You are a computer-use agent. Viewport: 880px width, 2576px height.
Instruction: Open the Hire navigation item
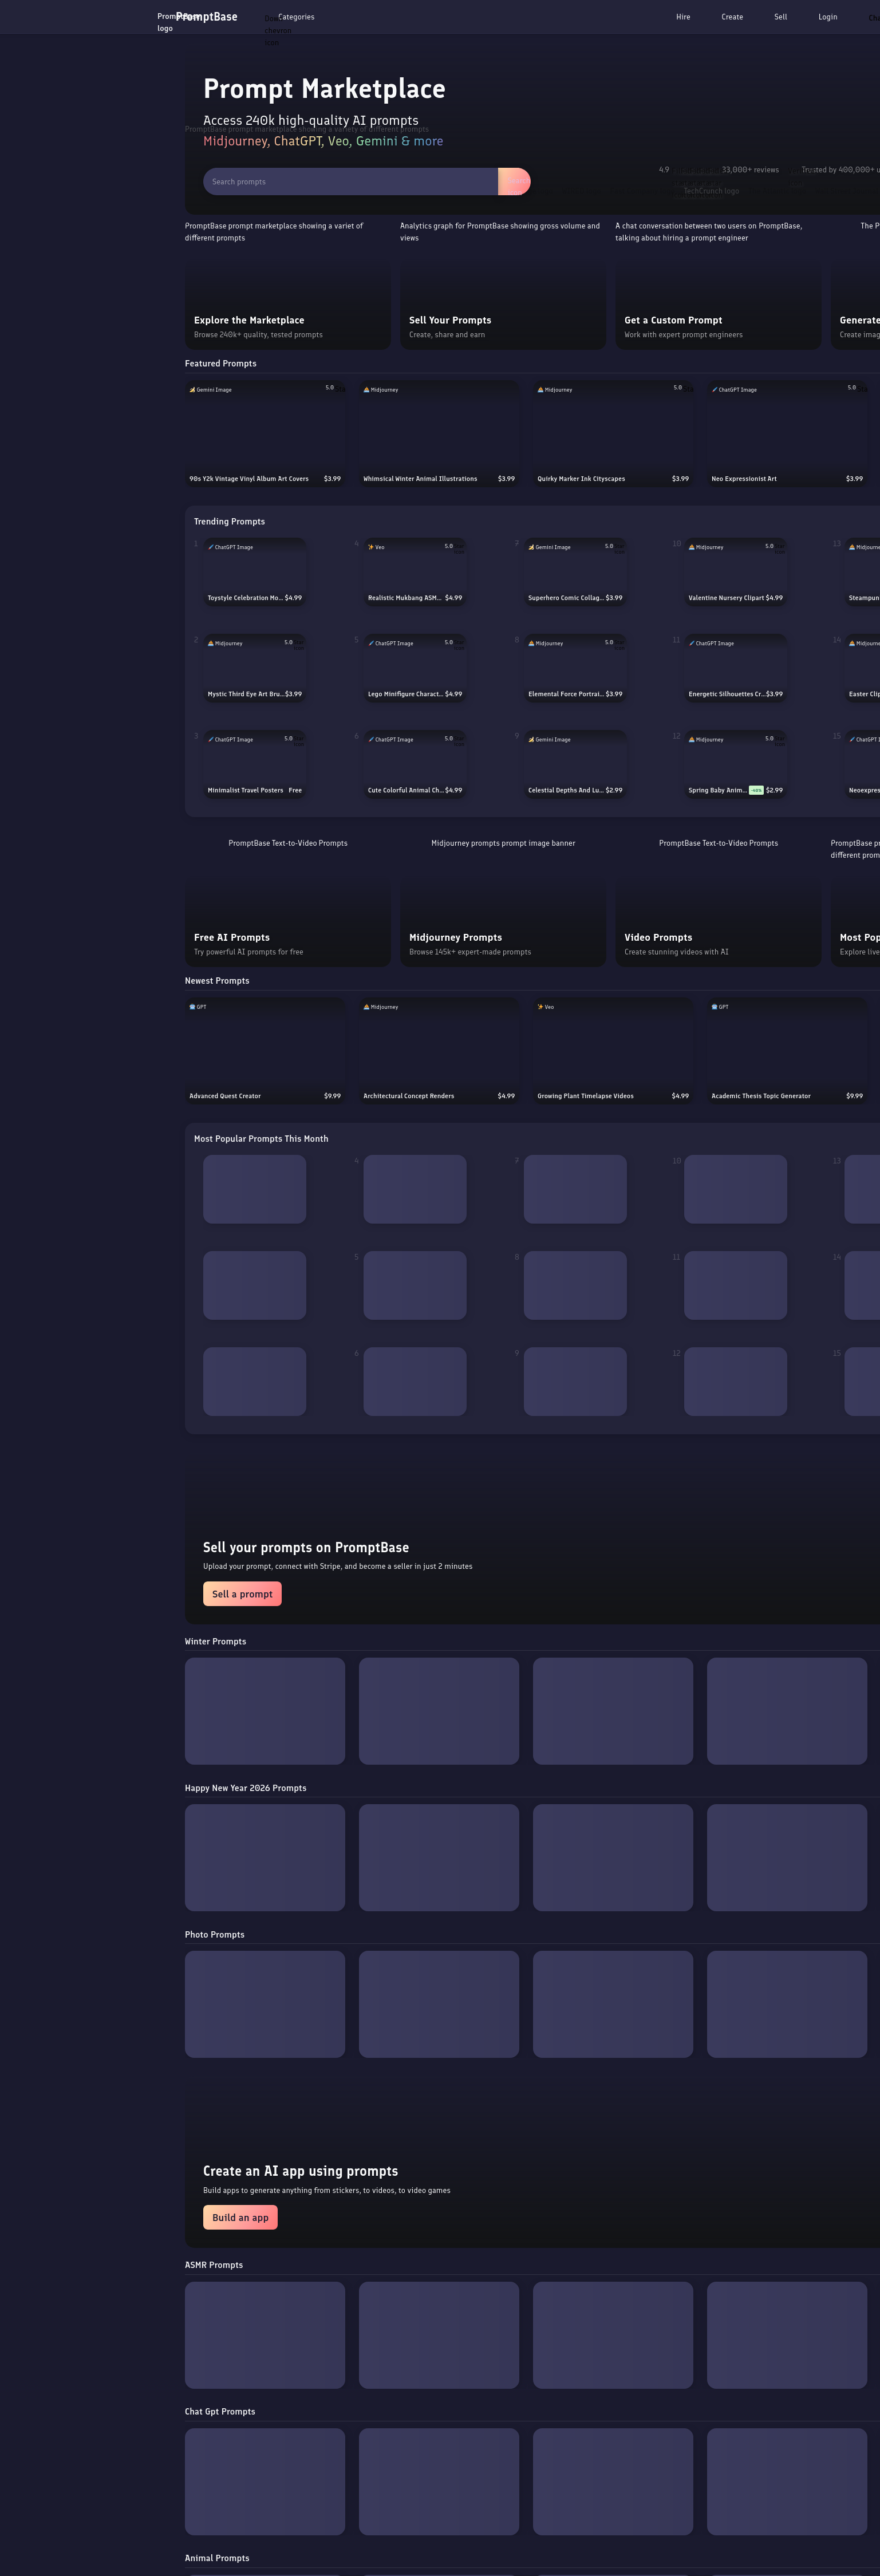683,17
